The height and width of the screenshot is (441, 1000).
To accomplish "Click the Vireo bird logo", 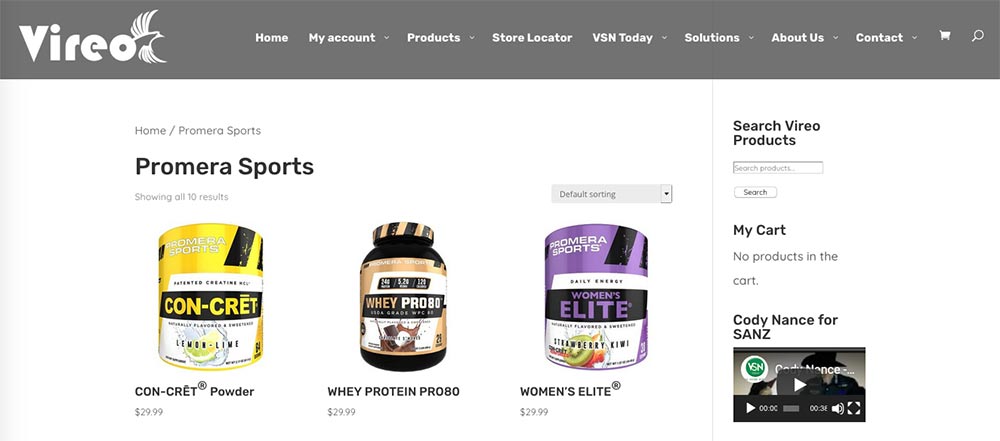I will tap(92, 38).
